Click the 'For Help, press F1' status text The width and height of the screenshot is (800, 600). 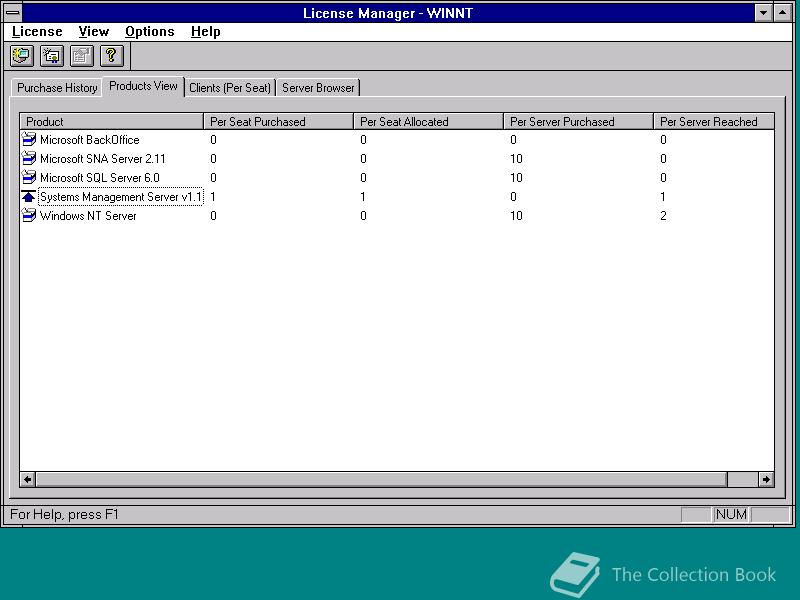(x=64, y=514)
